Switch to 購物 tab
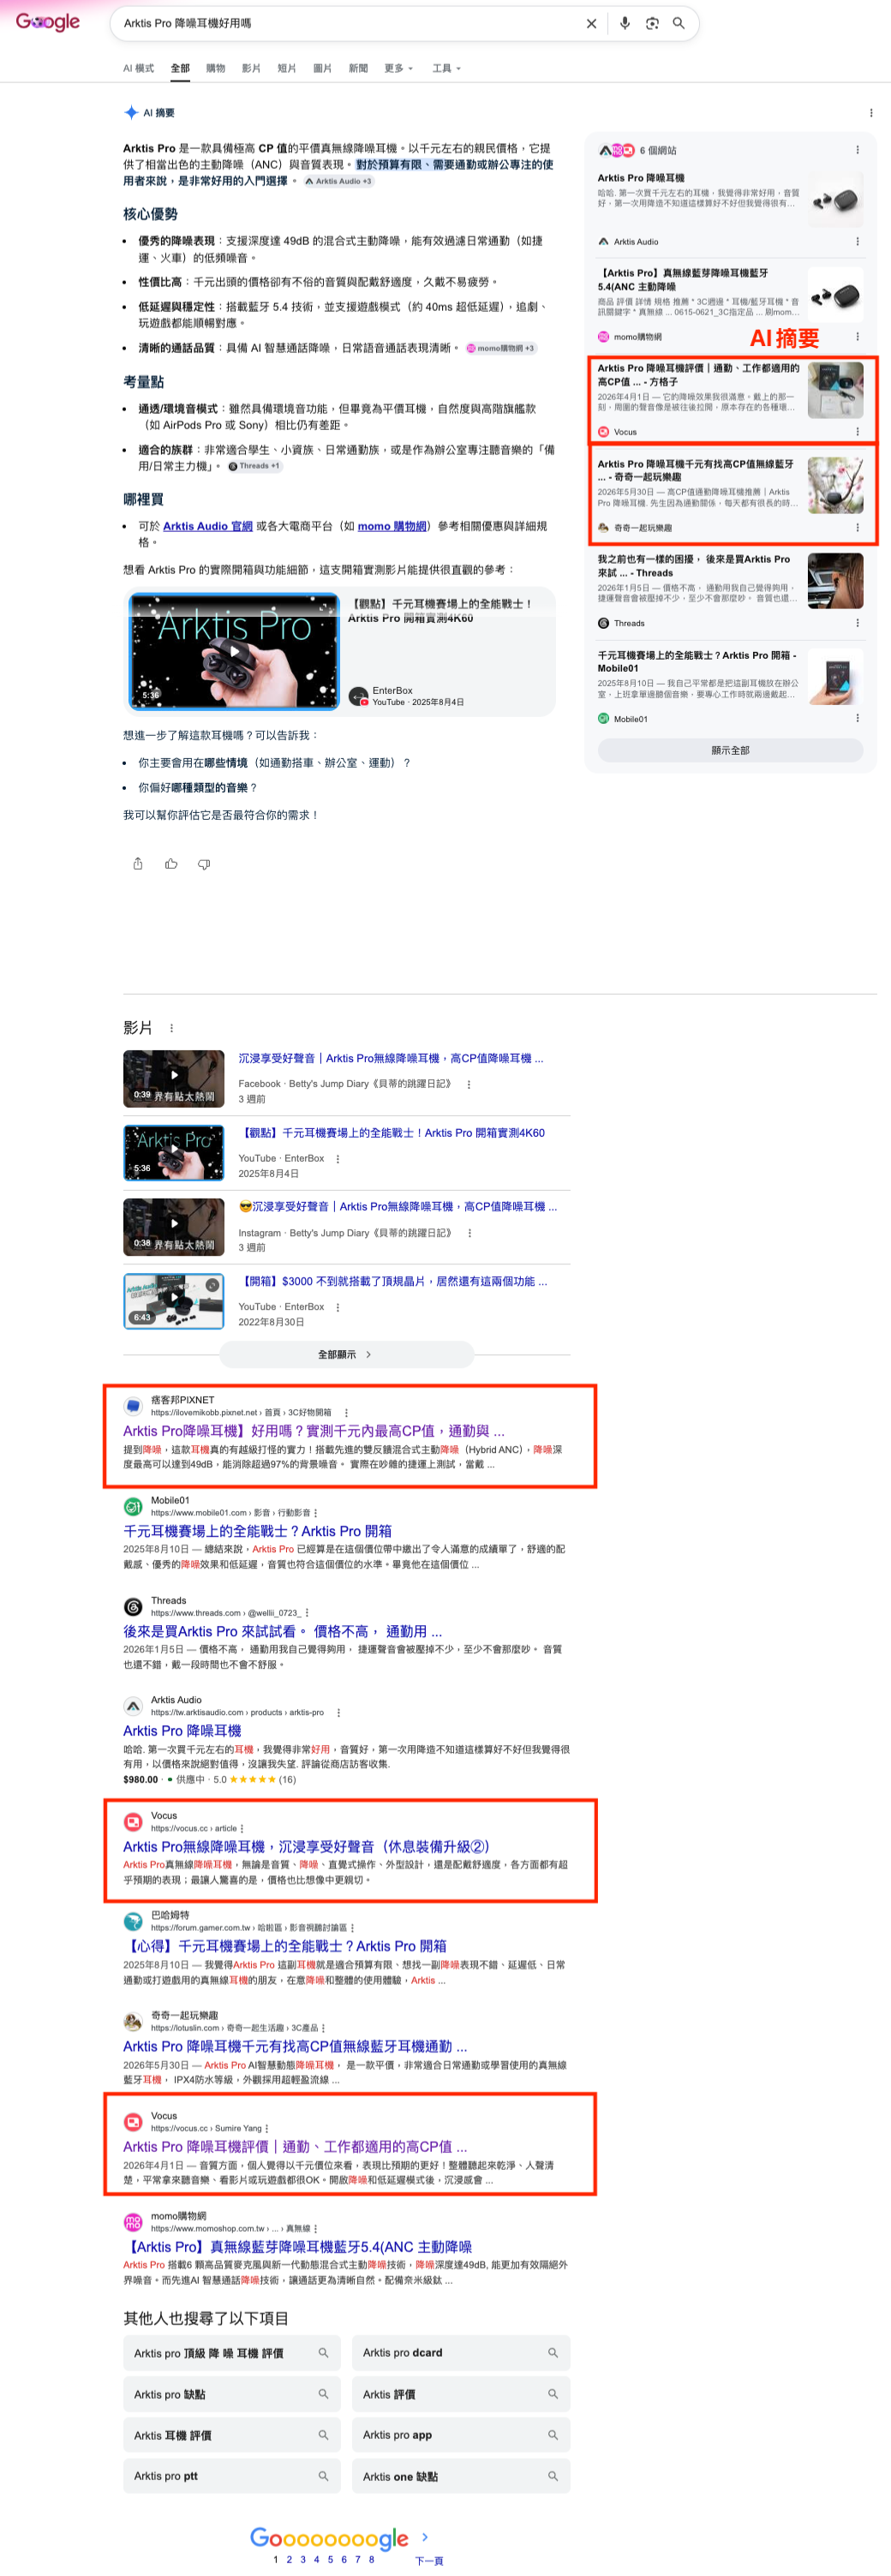 tap(215, 68)
